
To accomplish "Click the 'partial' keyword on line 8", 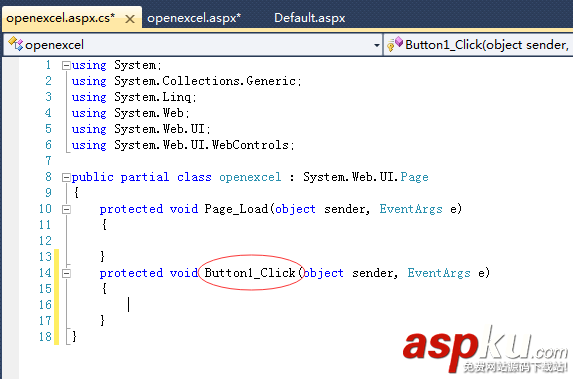I will click(145, 177).
